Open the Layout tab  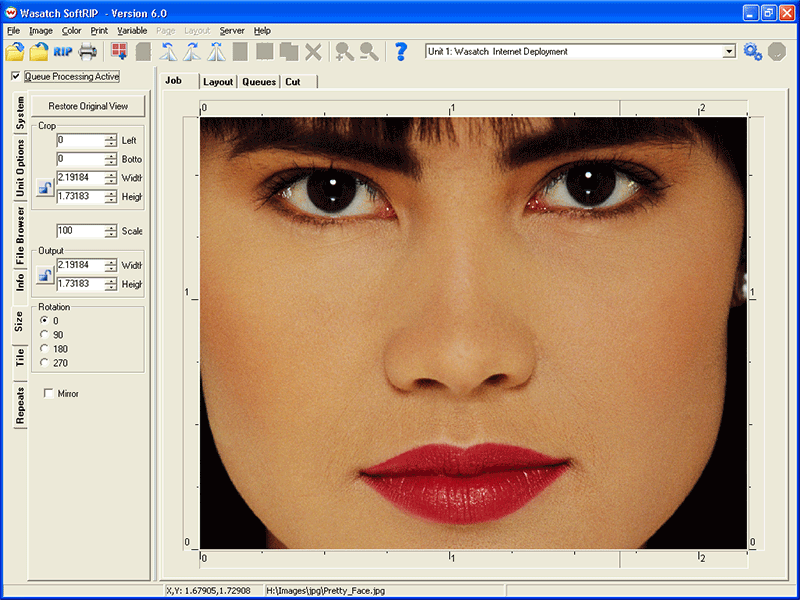217,82
